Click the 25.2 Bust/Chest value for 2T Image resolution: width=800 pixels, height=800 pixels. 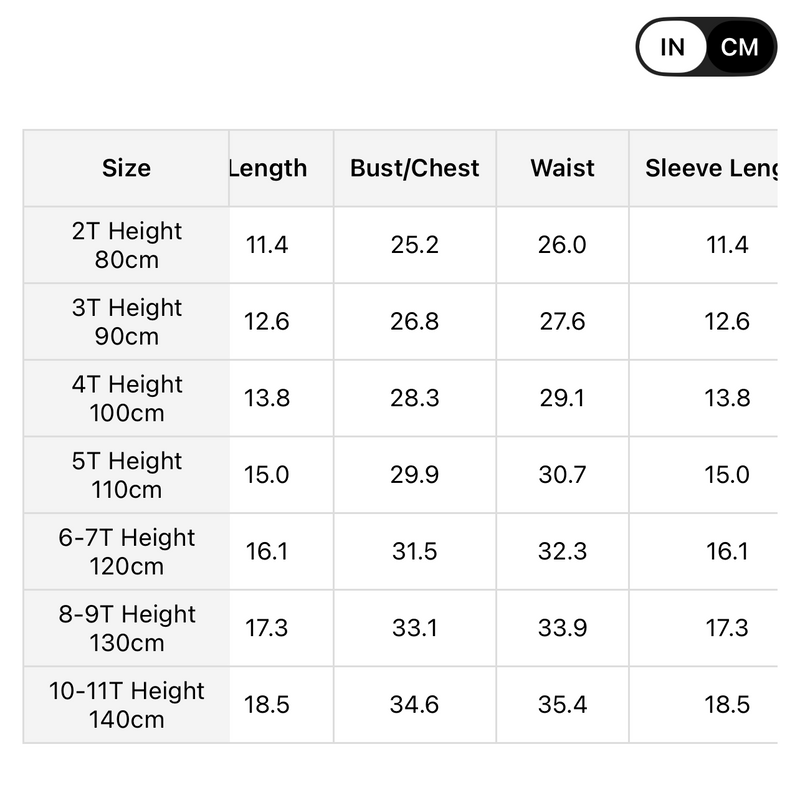415,245
